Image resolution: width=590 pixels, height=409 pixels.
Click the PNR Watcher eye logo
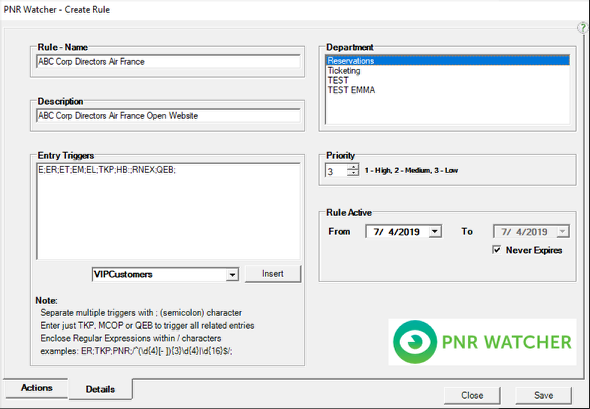click(x=415, y=342)
